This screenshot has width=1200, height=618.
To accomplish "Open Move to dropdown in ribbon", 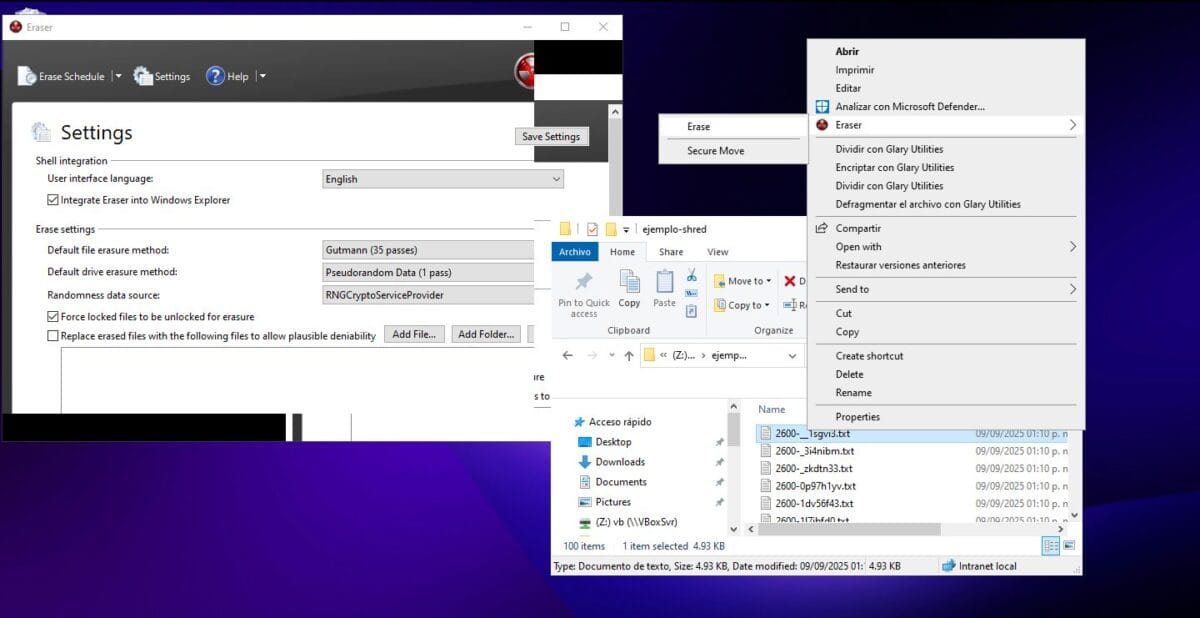I will click(742, 281).
